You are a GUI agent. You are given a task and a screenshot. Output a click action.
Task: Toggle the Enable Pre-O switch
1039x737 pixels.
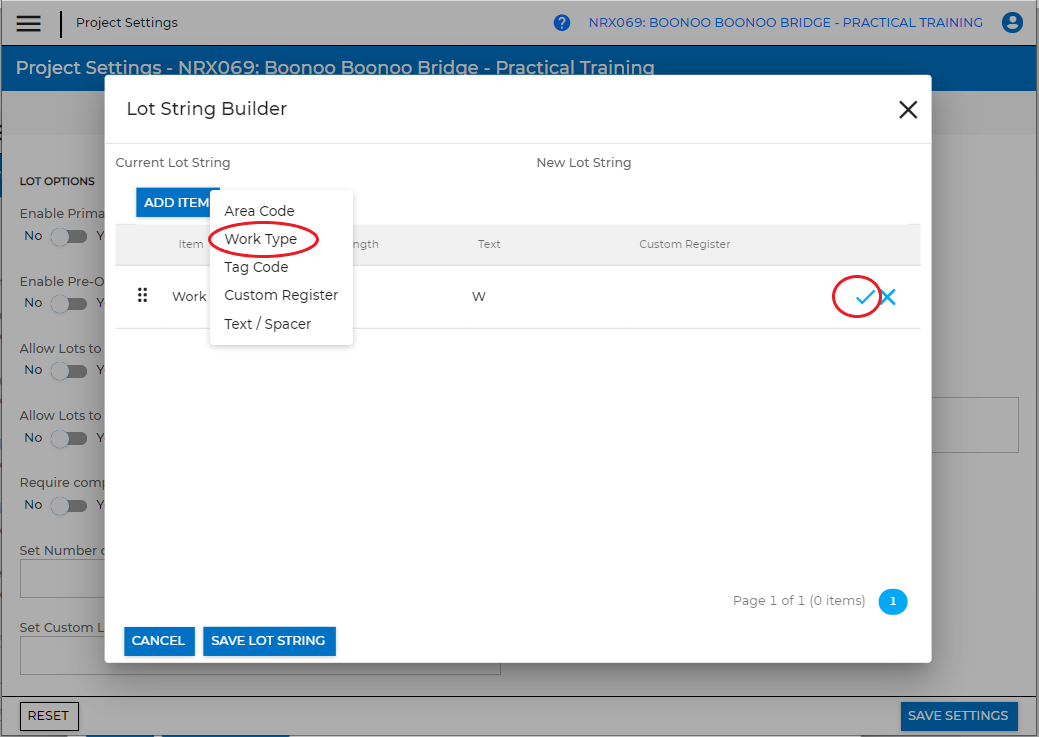point(69,304)
